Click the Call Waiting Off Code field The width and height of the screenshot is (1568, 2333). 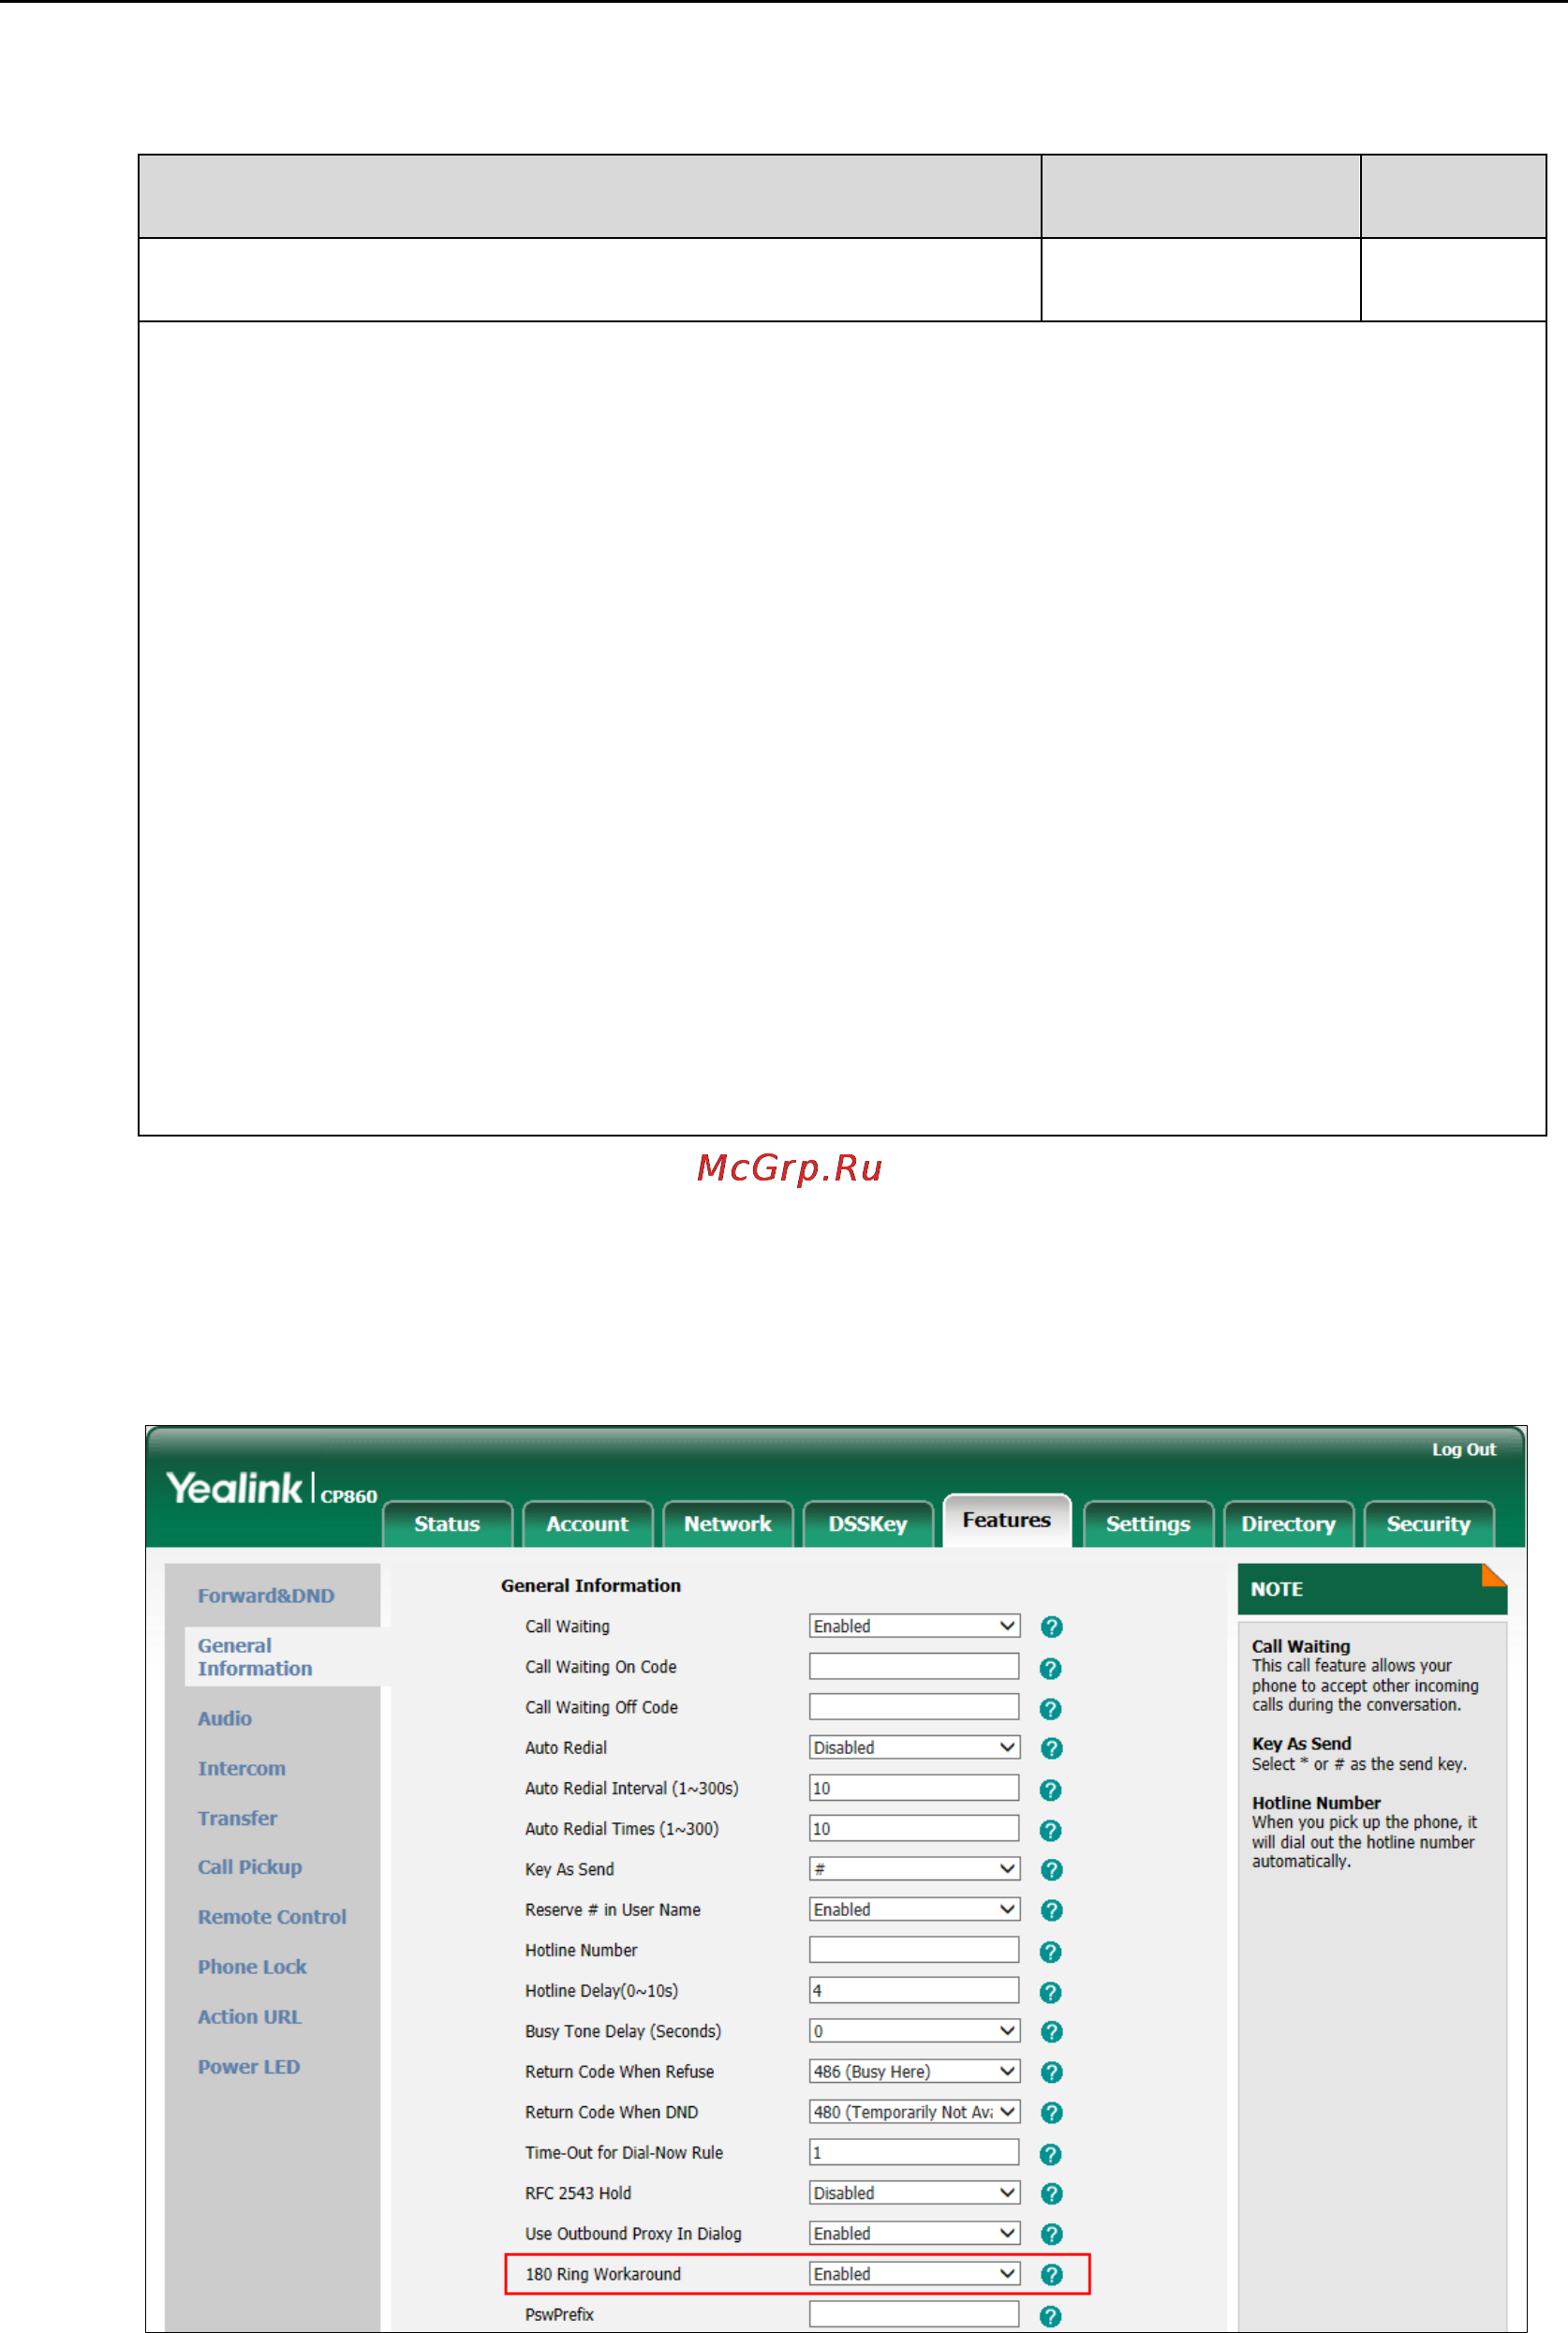(x=914, y=1707)
